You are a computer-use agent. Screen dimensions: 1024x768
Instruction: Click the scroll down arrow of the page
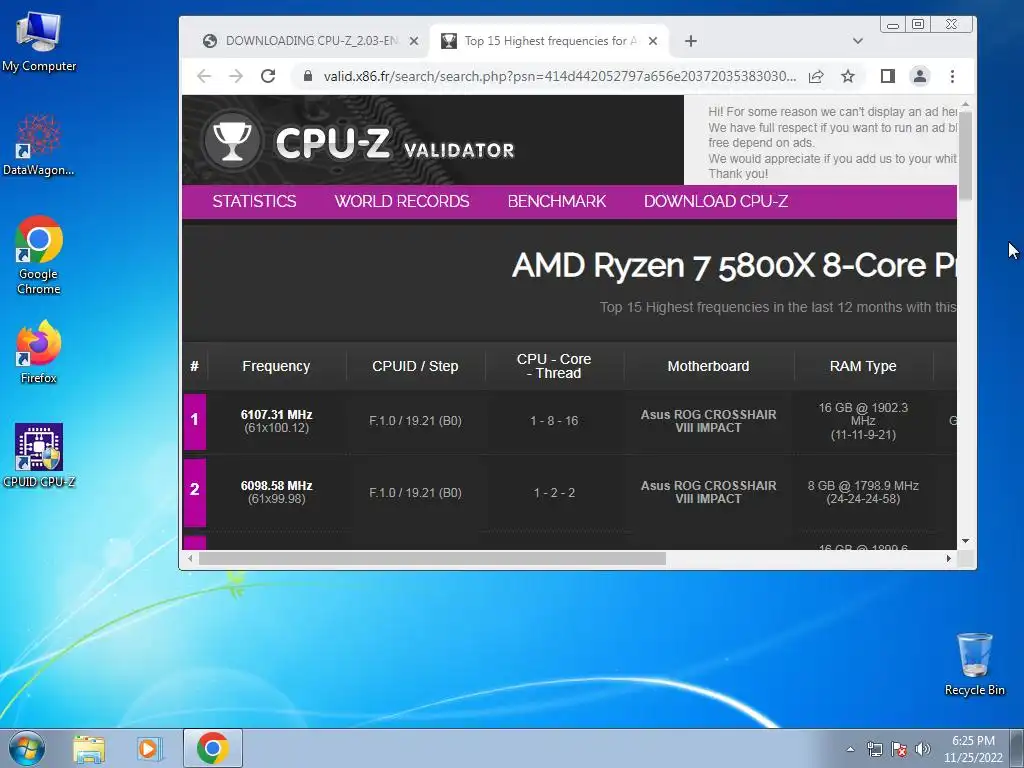click(965, 541)
